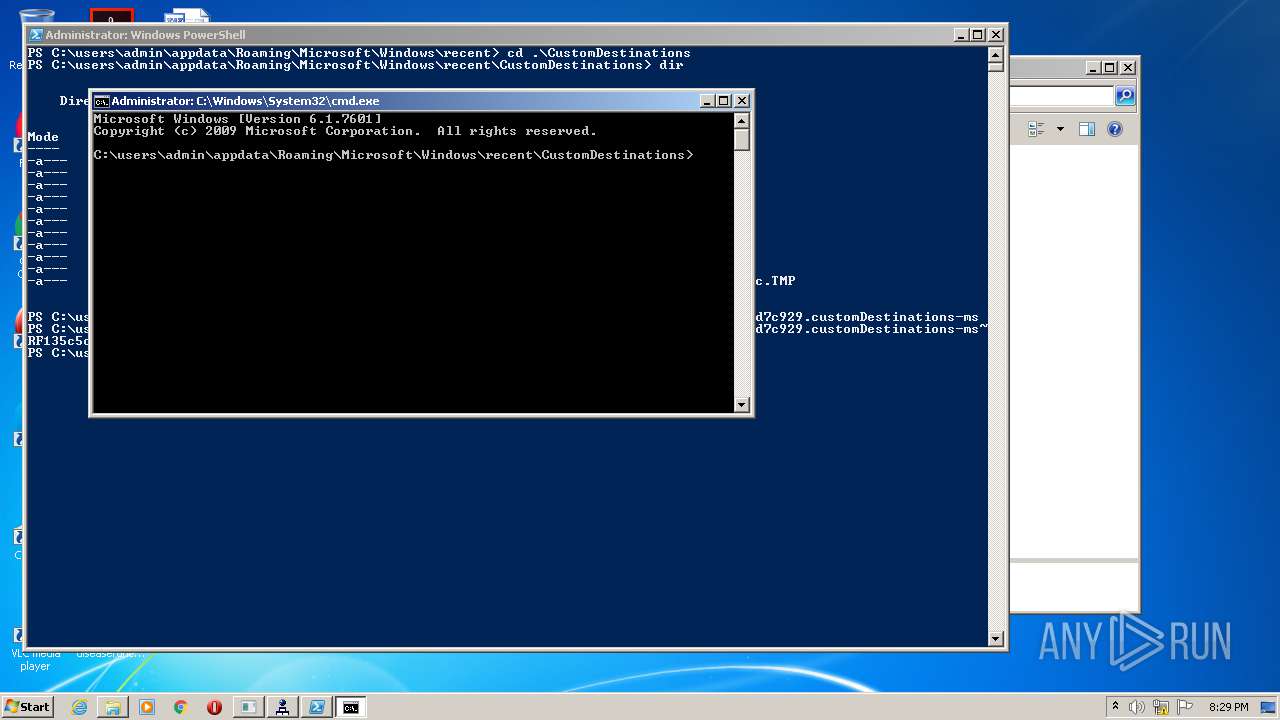Image resolution: width=1280 pixels, height=720 pixels.
Task: Click the Explorer window search field
Action: click(1062, 96)
